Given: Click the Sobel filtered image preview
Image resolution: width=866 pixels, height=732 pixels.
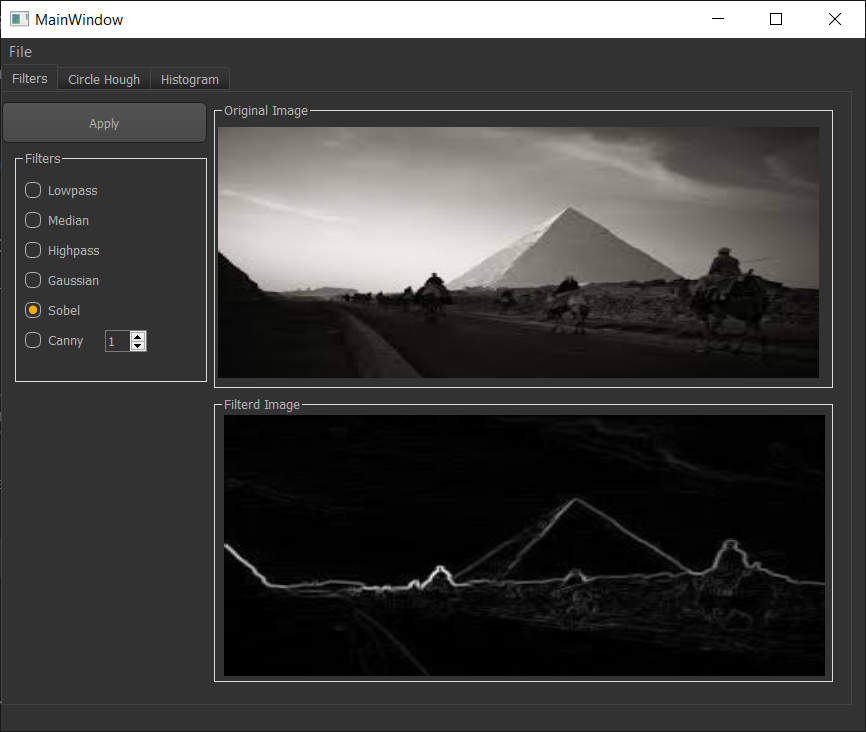Looking at the screenshot, I should 524,545.
